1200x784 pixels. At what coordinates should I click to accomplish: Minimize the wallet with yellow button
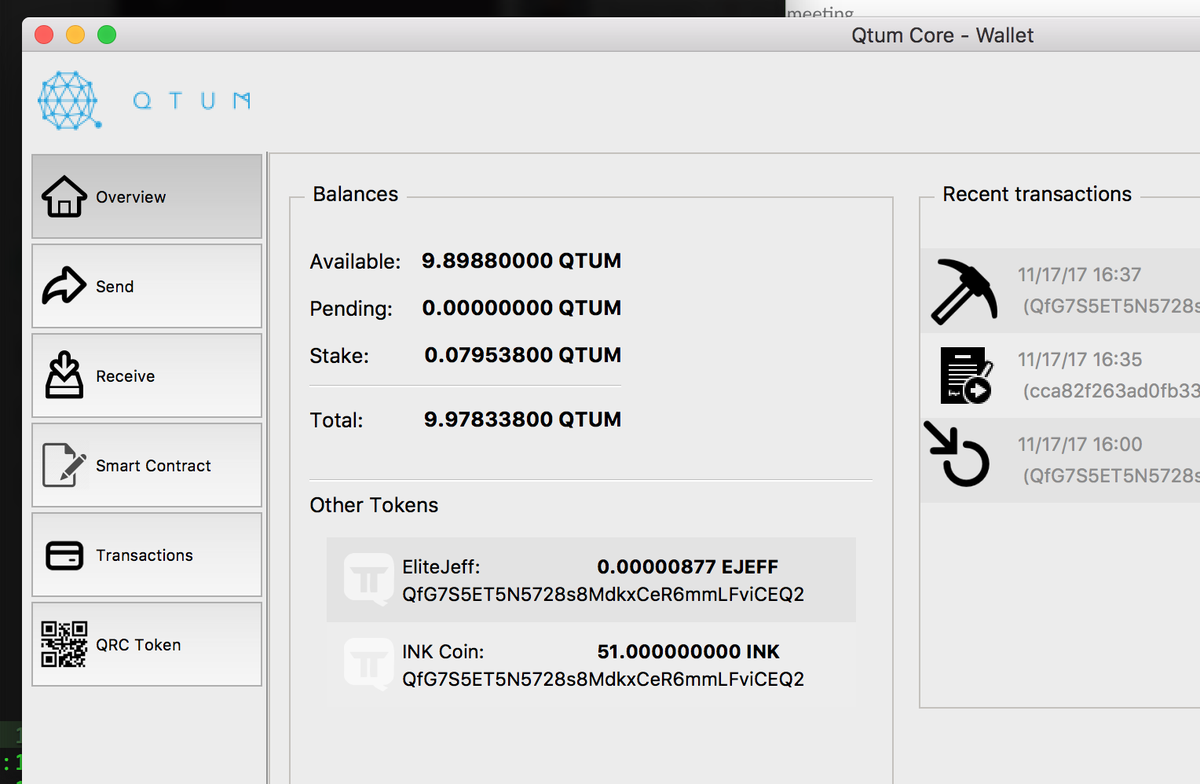[75, 35]
